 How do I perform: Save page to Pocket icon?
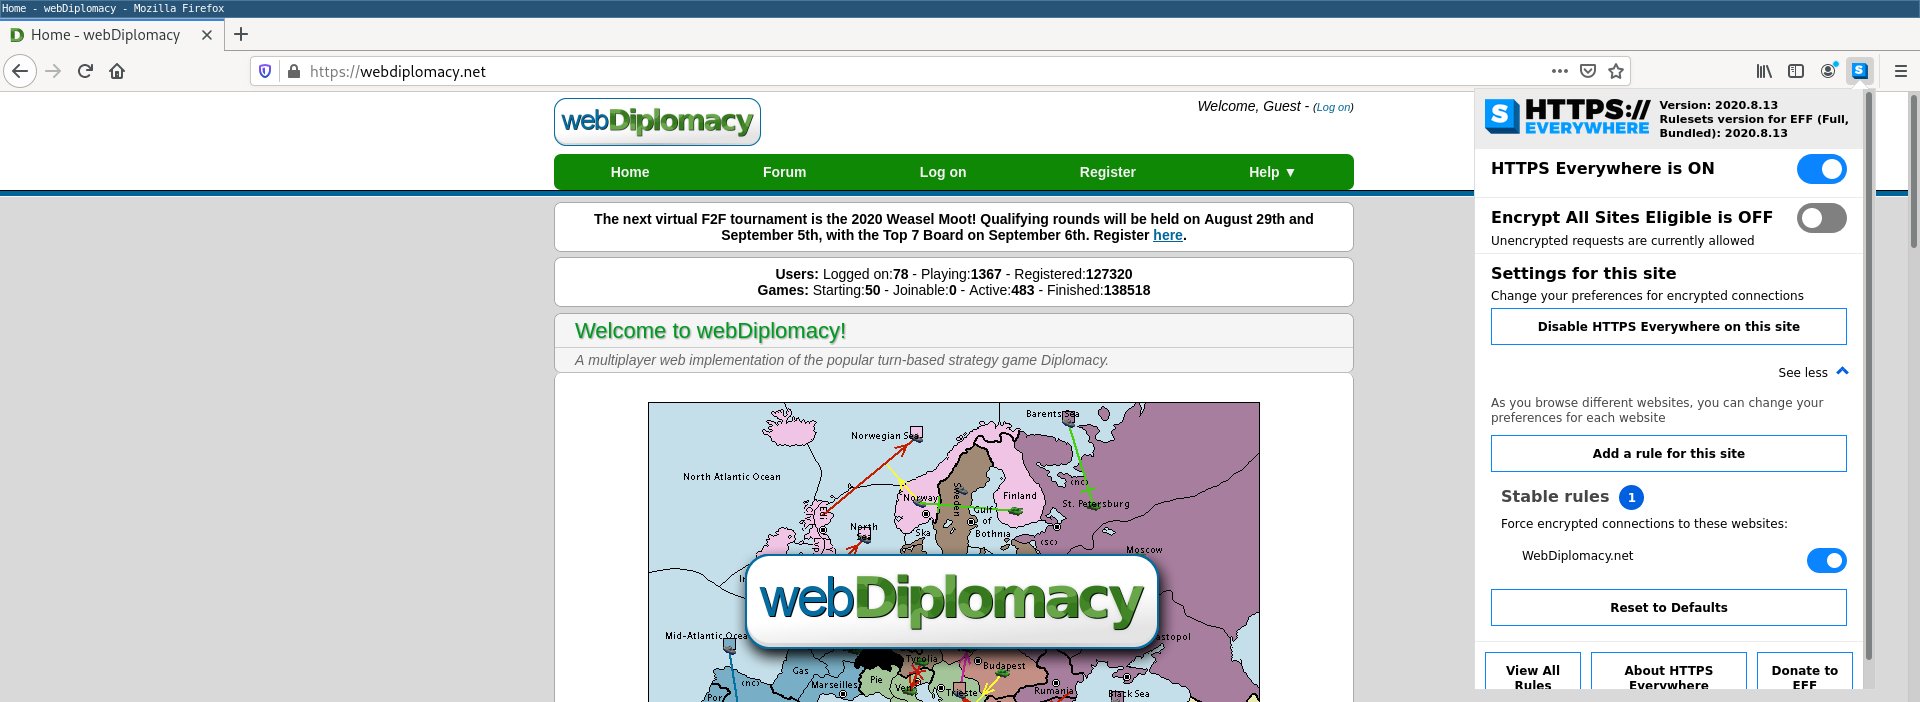point(1588,71)
